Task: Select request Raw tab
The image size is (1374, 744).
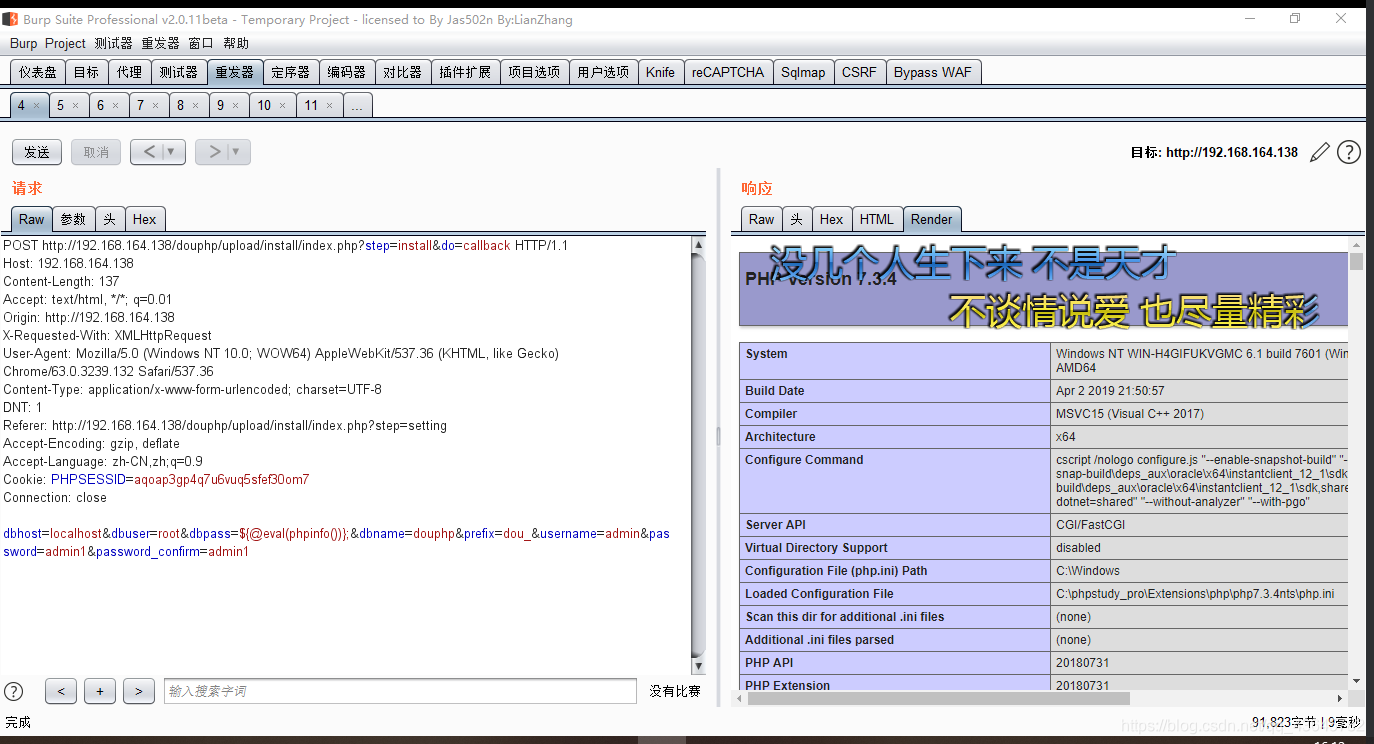Action: tap(32, 219)
